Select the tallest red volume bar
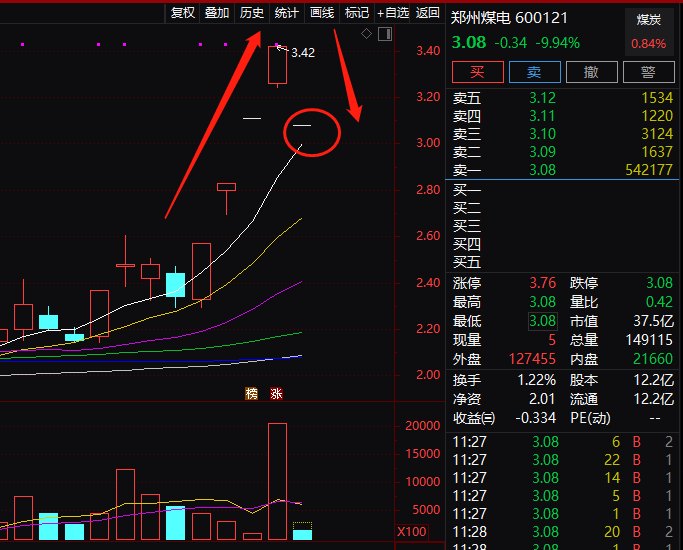The height and width of the screenshot is (550, 683). point(277,480)
